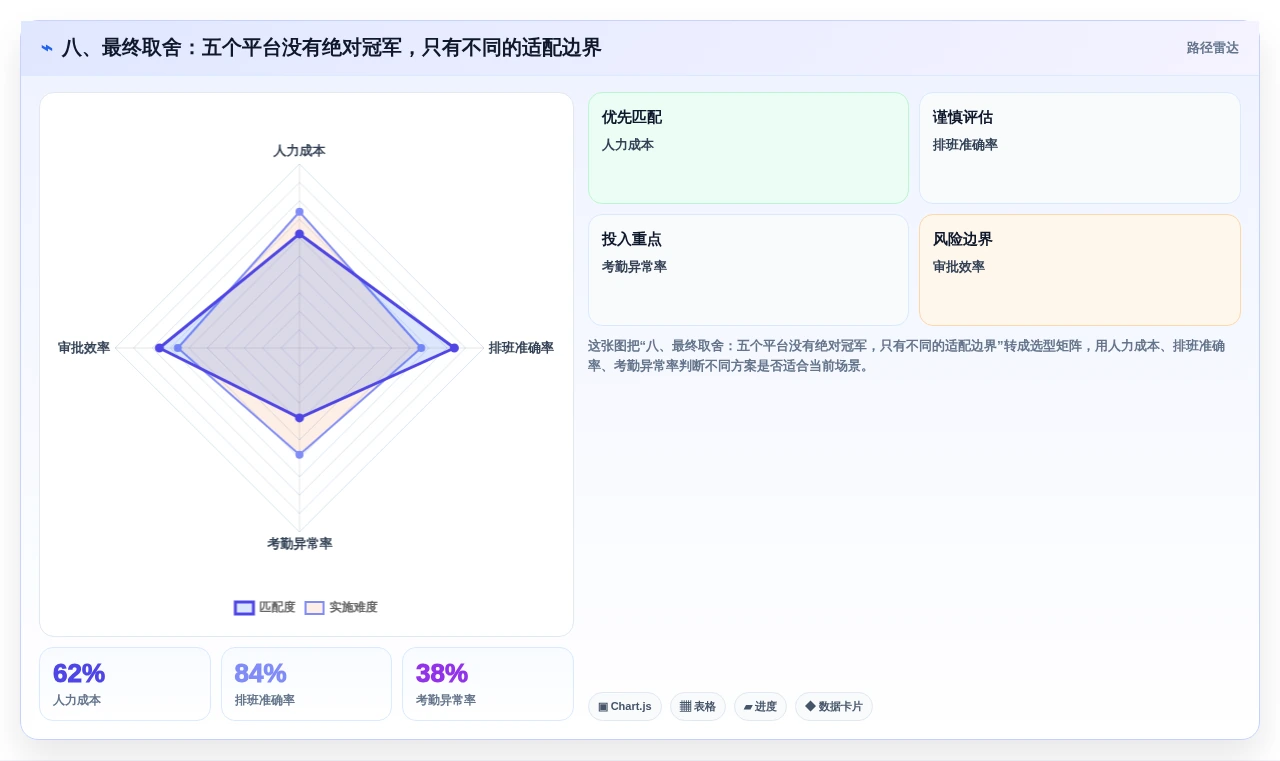Viewport: 1280px width, 761px height.
Task: Click the 匹配度 data point on 排班准确率 axis
Action: (x=454, y=348)
